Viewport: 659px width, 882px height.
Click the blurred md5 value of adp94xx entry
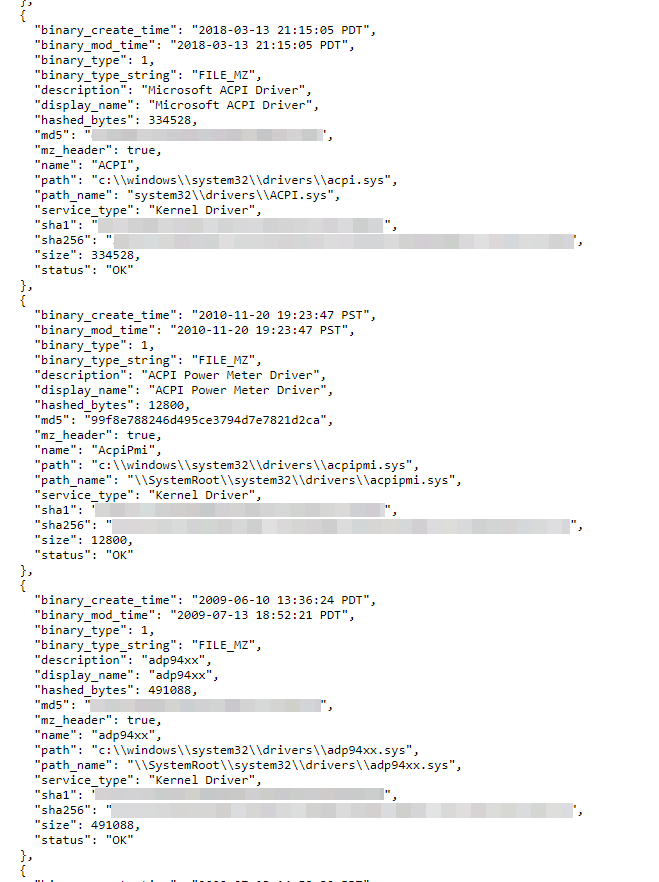[205, 705]
